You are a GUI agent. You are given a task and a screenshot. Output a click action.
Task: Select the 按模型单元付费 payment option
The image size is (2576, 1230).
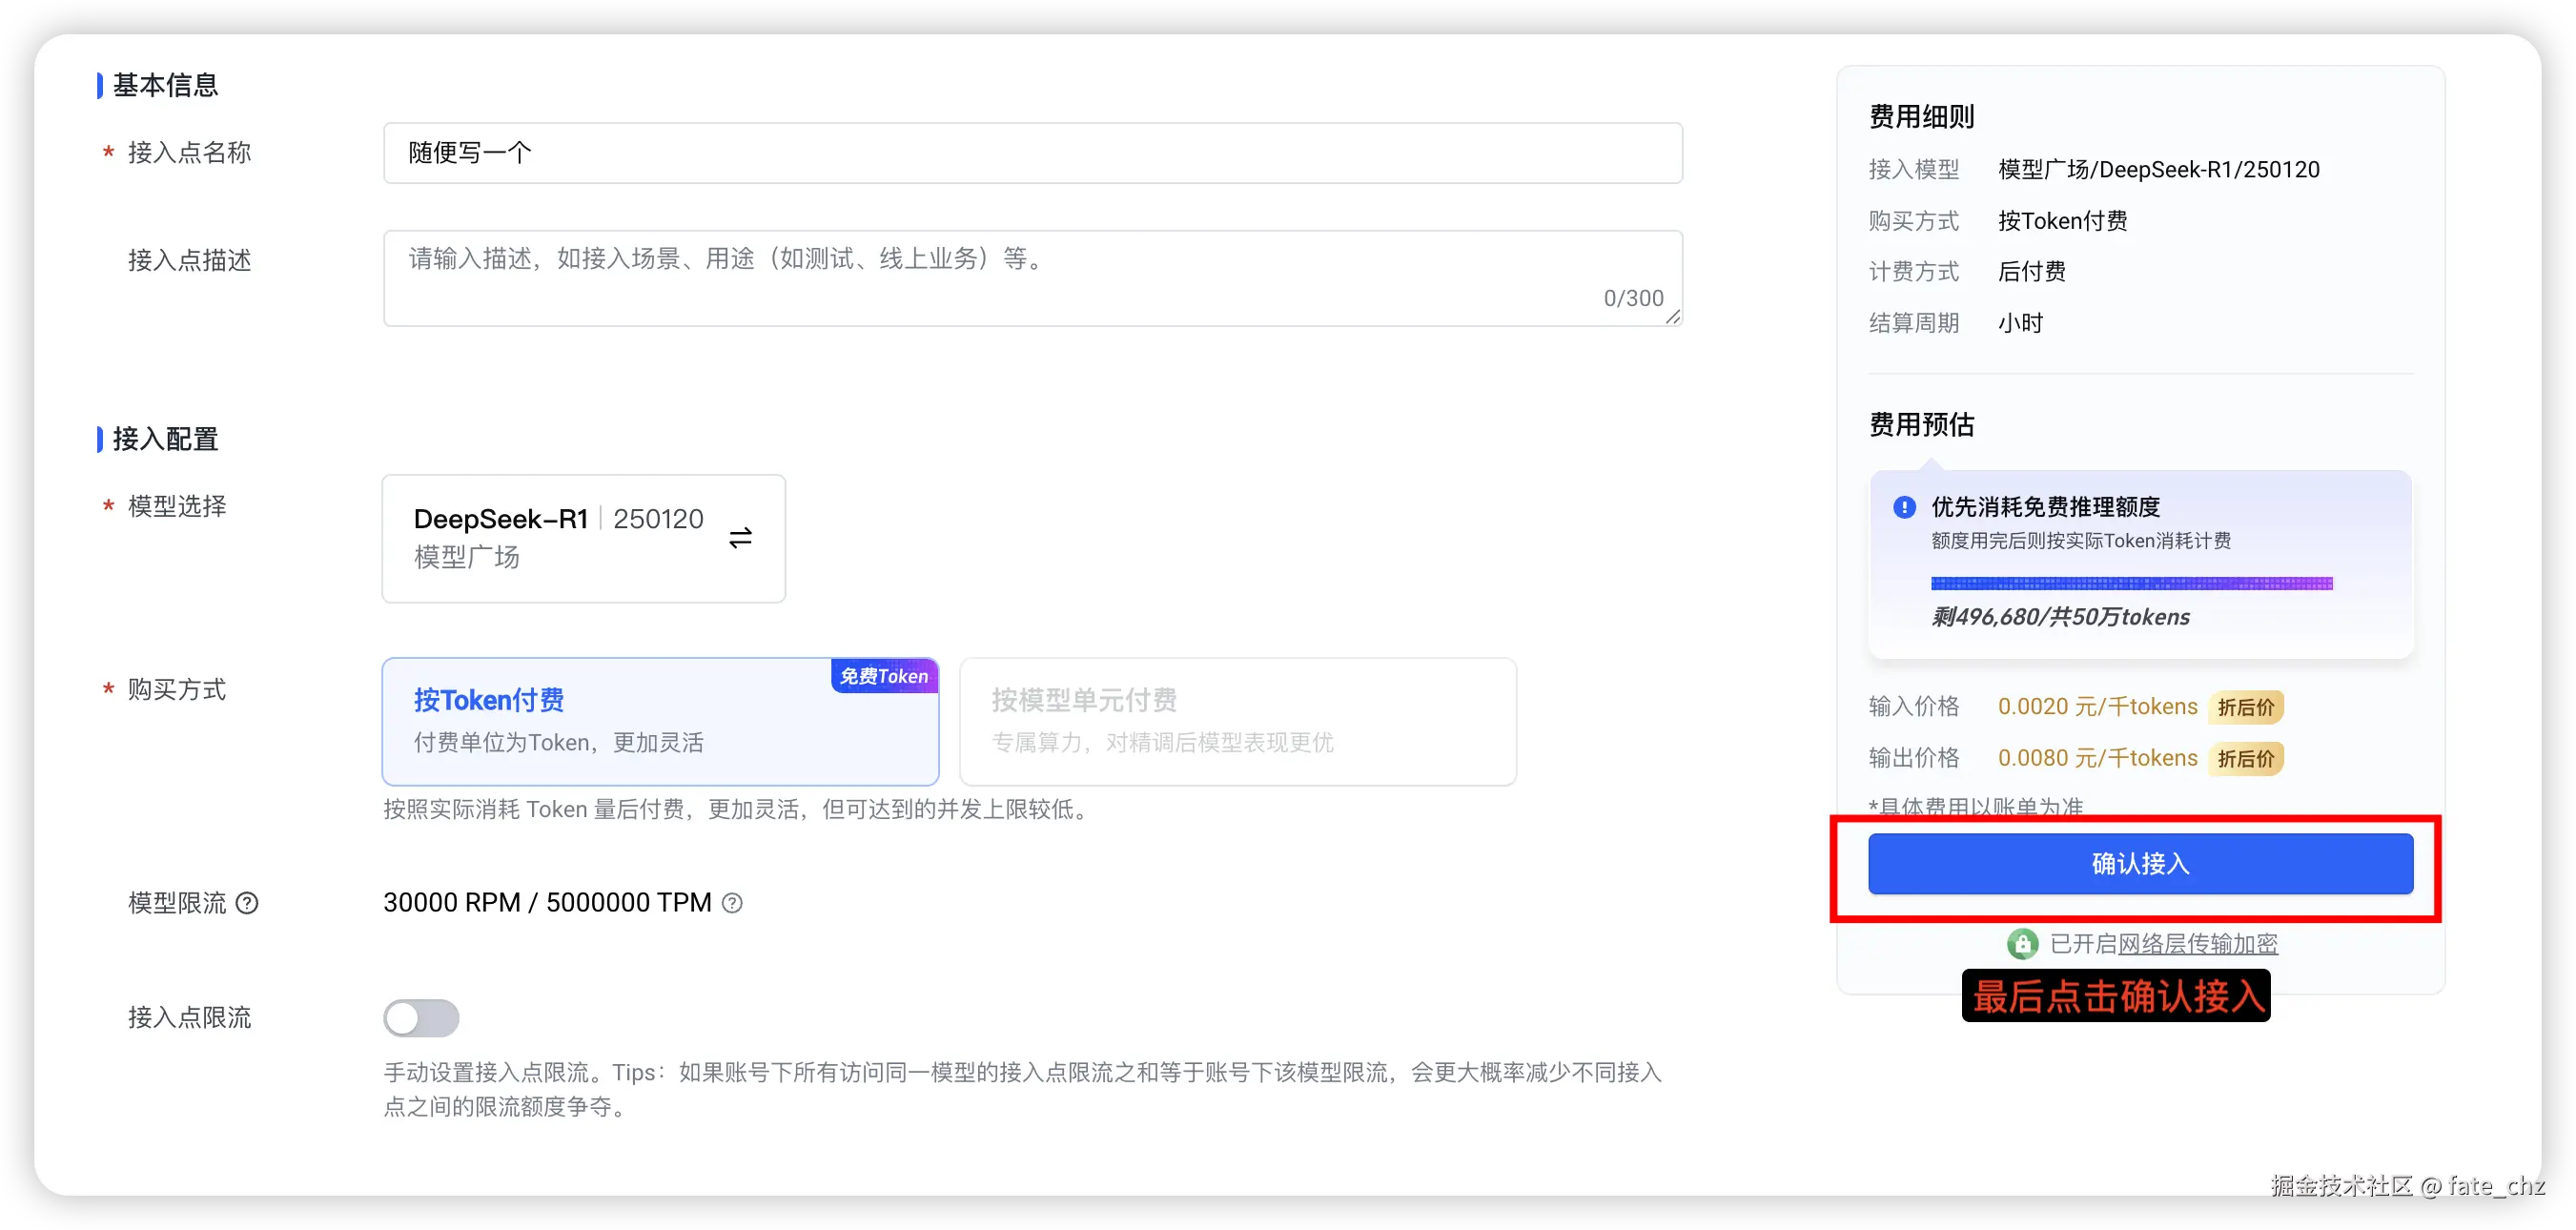1237,722
